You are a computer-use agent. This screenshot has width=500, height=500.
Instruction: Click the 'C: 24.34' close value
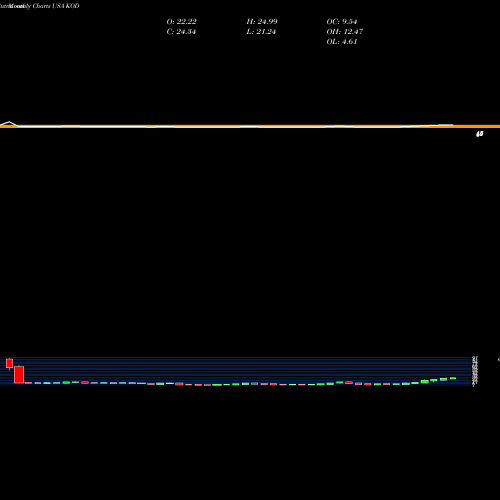[181, 31]
